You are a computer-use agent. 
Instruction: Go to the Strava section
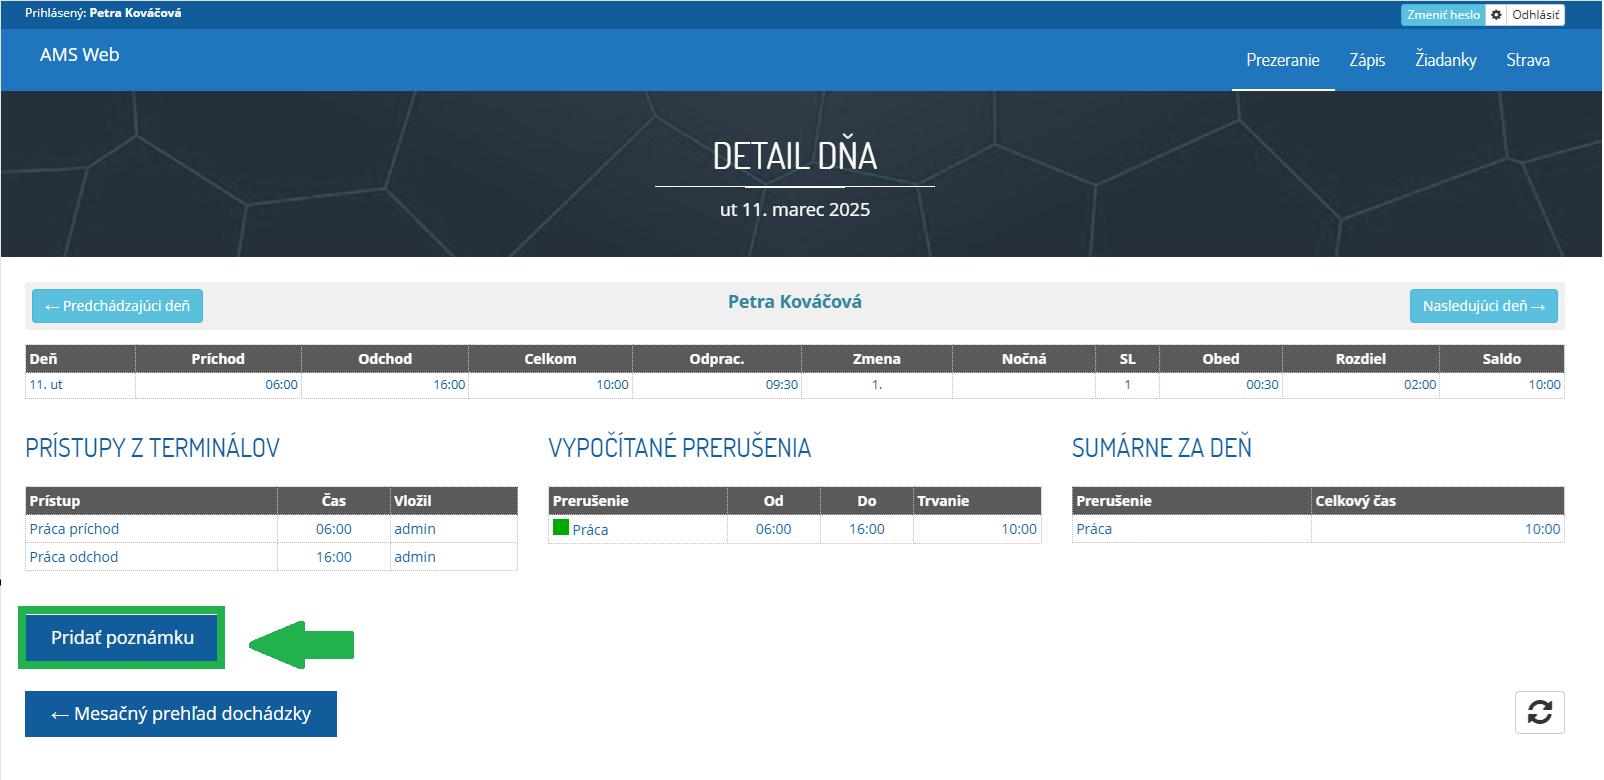[x=1528, y=60]
